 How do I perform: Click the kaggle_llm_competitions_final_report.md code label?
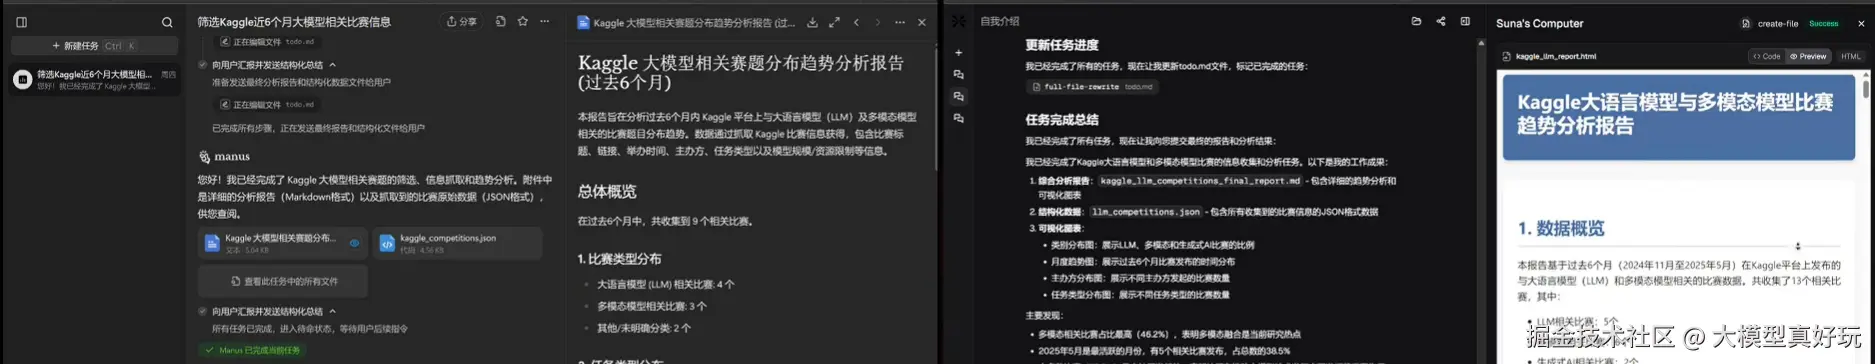coord(1200,181)
